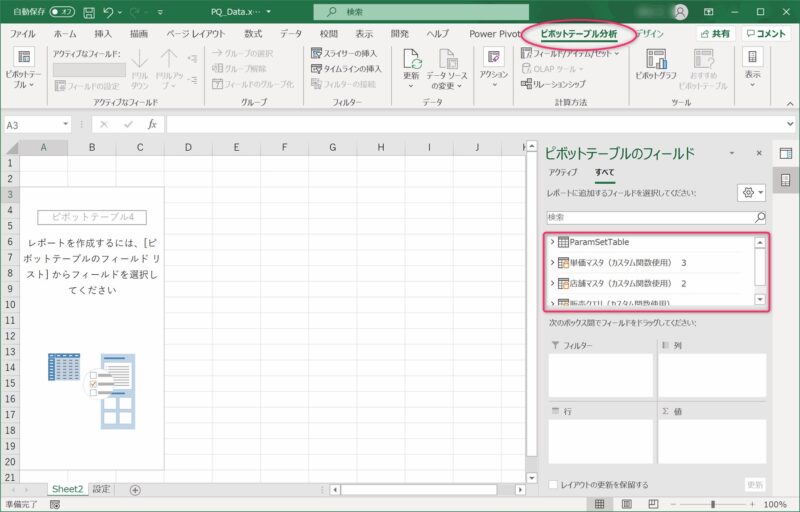Screen dimensions: 800x512
Task: Click the Share (共有) button
Action: tap(714, 33)
